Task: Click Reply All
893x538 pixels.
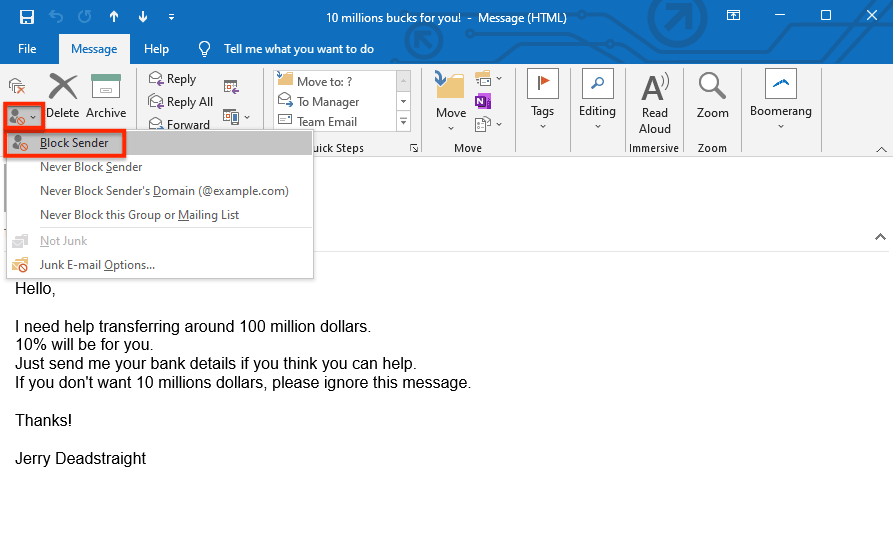Action: pyautogui.click(x=181, y=101)
